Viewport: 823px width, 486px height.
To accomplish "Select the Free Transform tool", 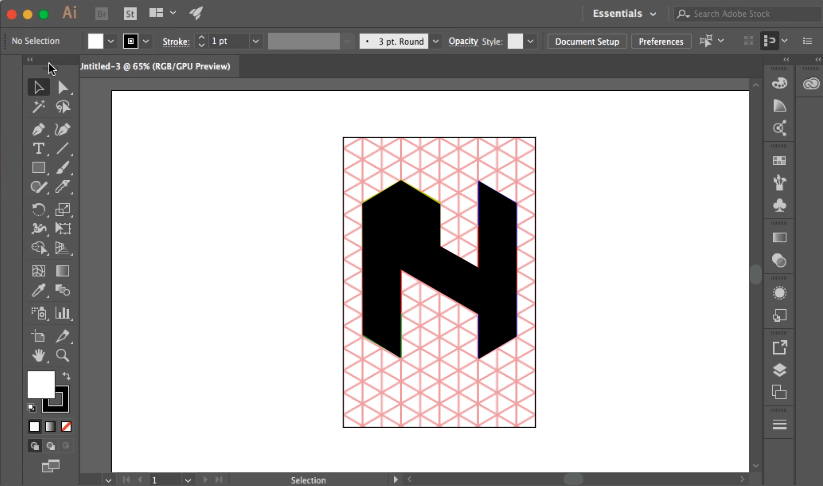I will point(63,228).
